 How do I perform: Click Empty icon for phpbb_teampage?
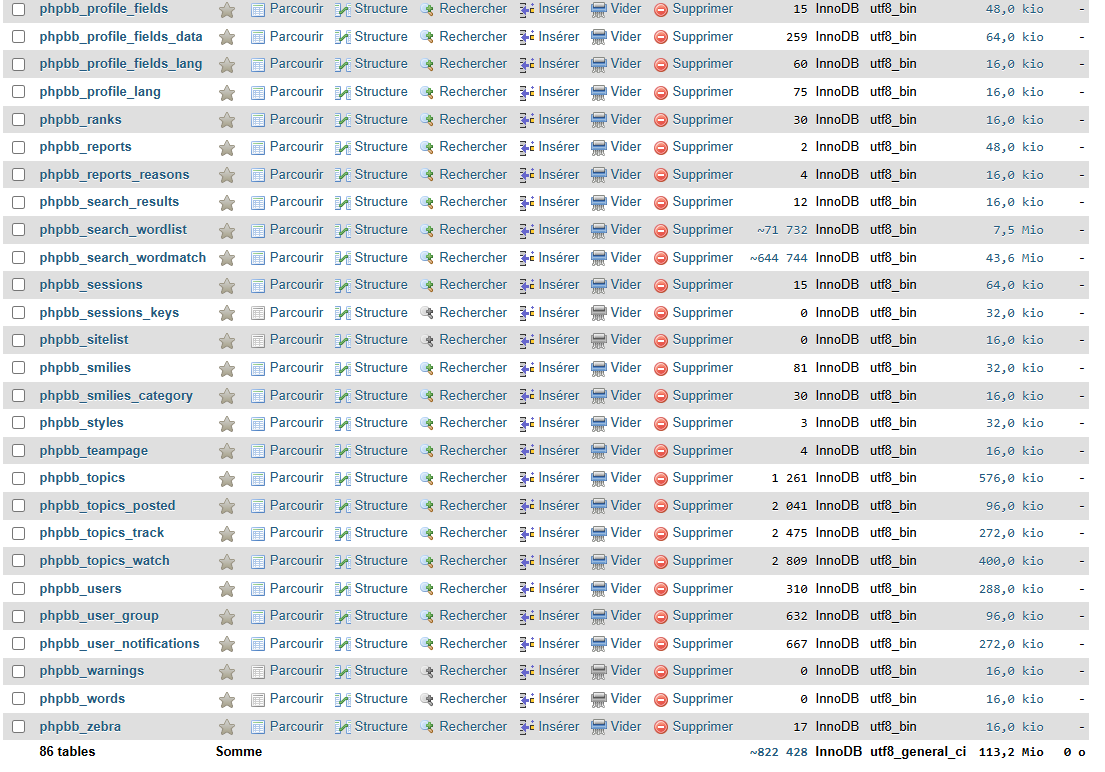tap(598, 451)
